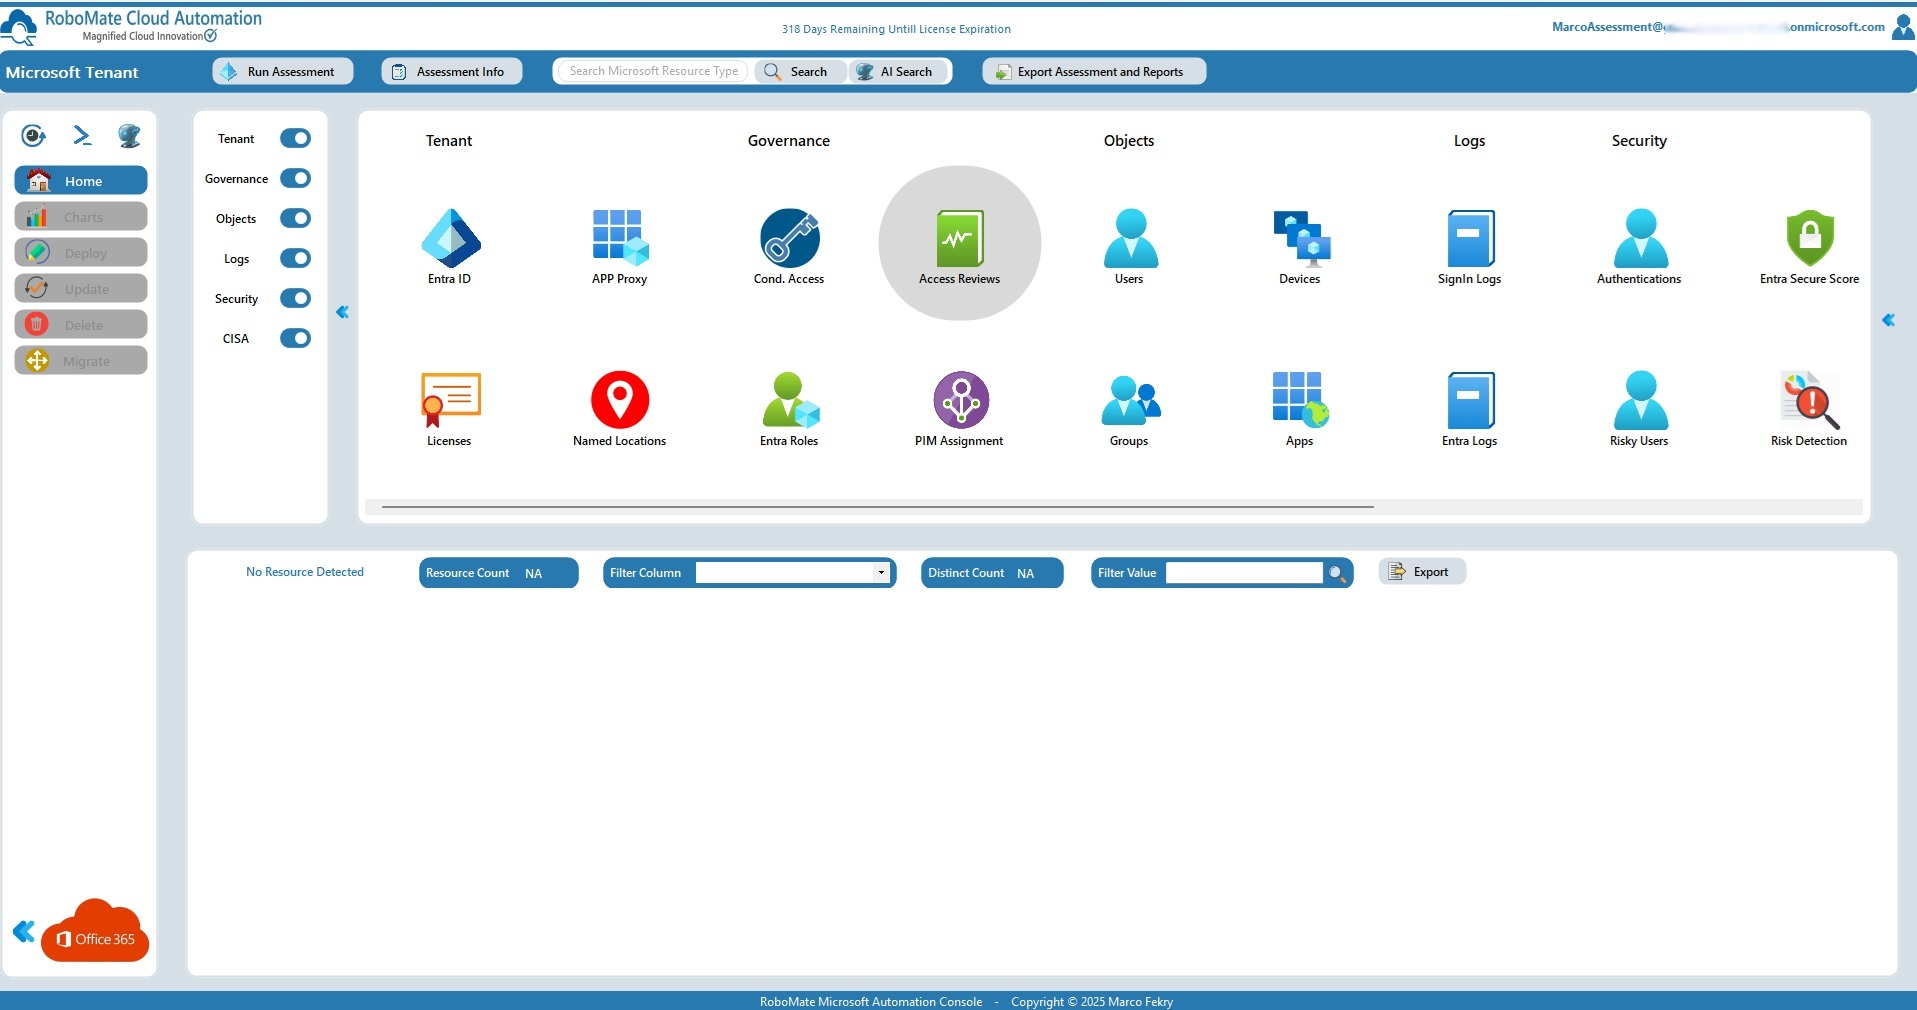Toggle the Governance switch
Image resolution: width=1917 pixels, height=1010 pixels.
tap(295, 178)
